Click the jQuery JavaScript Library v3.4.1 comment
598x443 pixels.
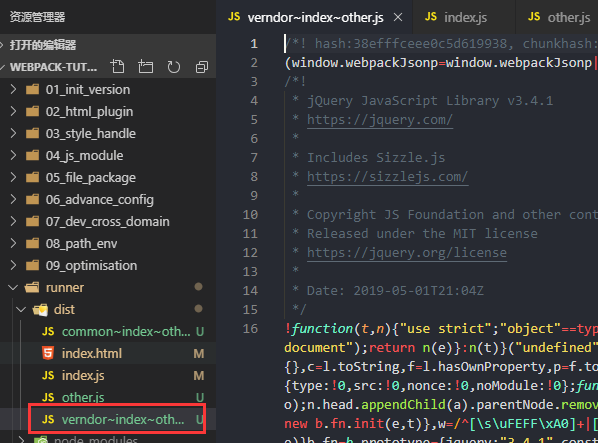430,101
